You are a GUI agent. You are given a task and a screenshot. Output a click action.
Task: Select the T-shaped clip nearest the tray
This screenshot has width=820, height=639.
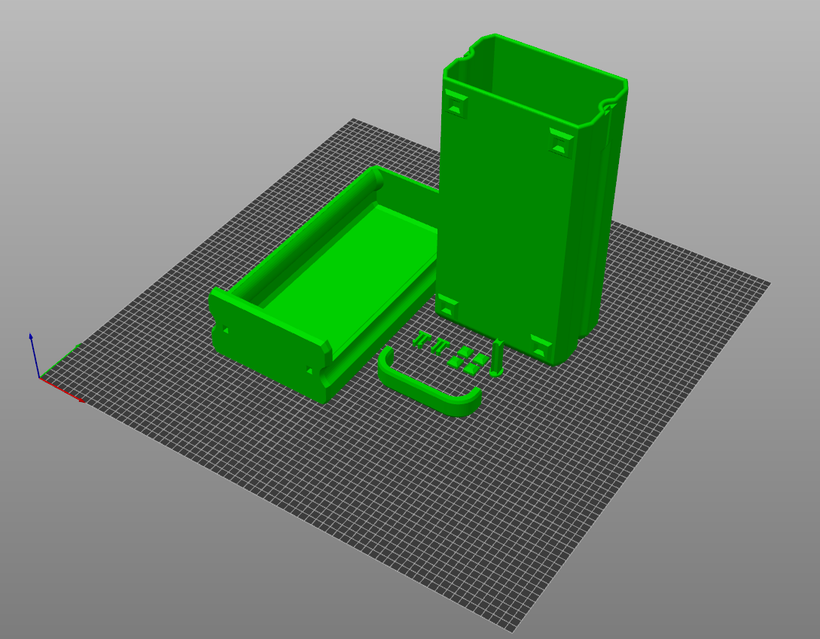click(x=420, y=339)
